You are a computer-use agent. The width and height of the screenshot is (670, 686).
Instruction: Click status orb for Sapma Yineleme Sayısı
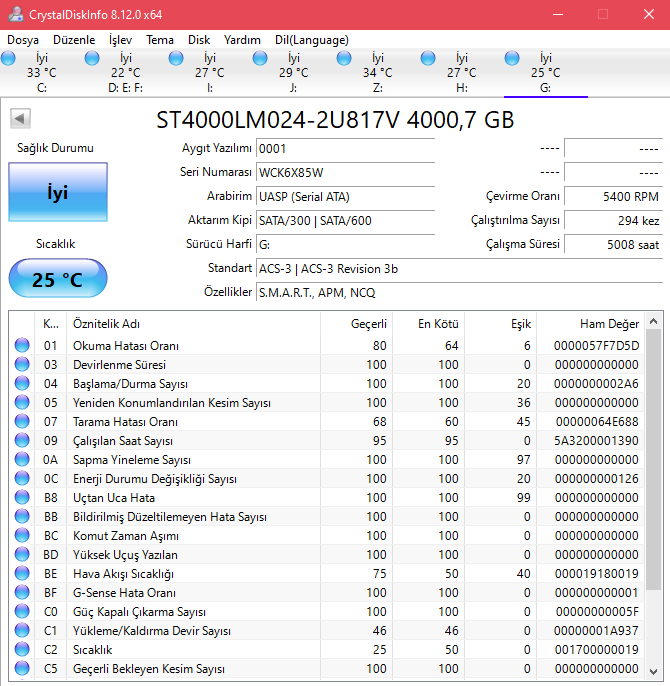pyautogui.click(x=22, y=459)
